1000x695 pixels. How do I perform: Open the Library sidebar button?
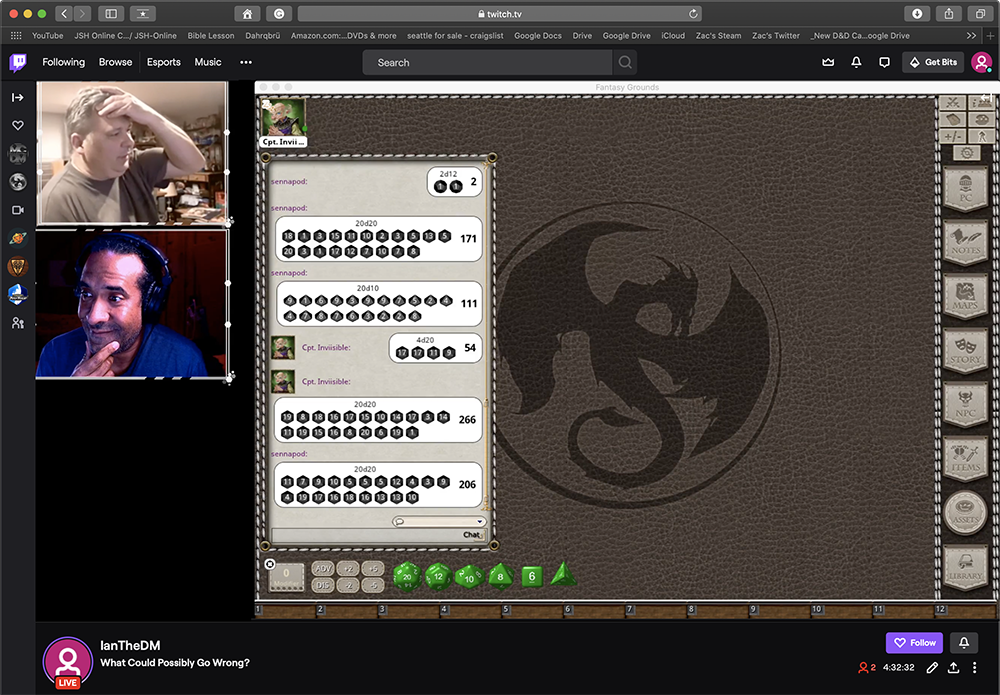(966, 567)
